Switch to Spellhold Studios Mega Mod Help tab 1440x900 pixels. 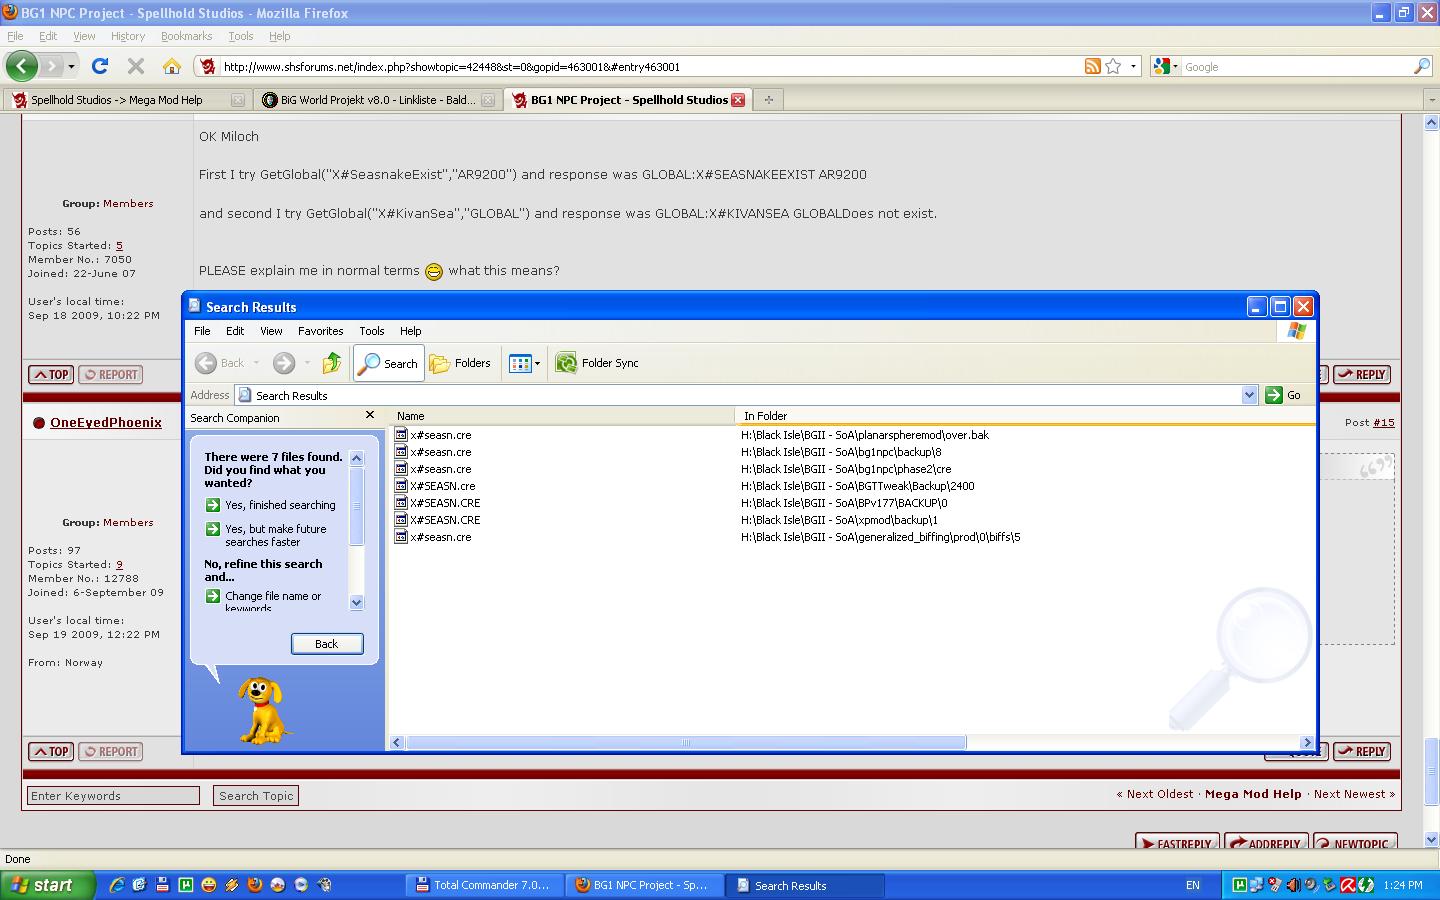(x=127, y=99)
